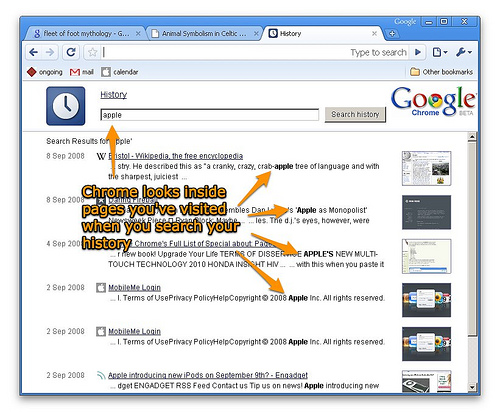The image size is (500, 412).
Task: Open the first MobileMe Login thumbnail
Action: pos(426,300)
